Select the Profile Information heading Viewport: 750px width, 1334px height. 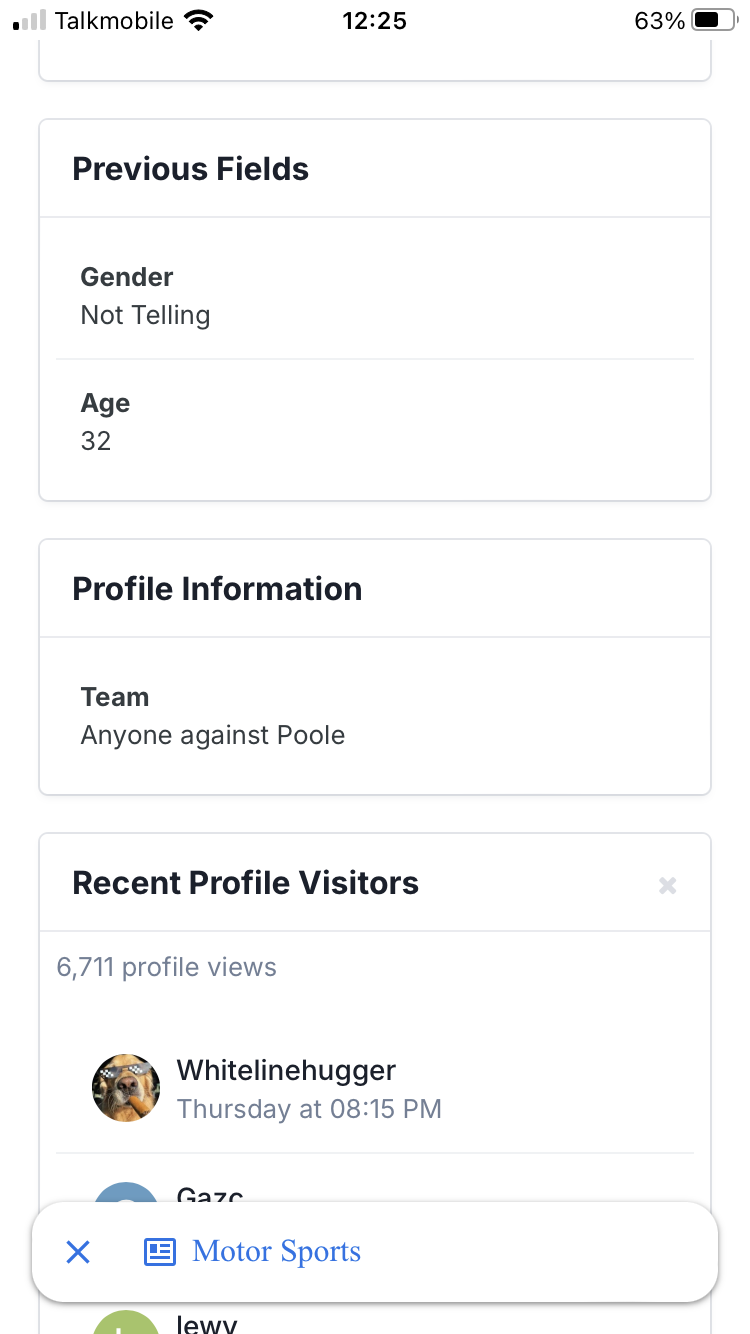pyautogui.click(x=217, y=589)
